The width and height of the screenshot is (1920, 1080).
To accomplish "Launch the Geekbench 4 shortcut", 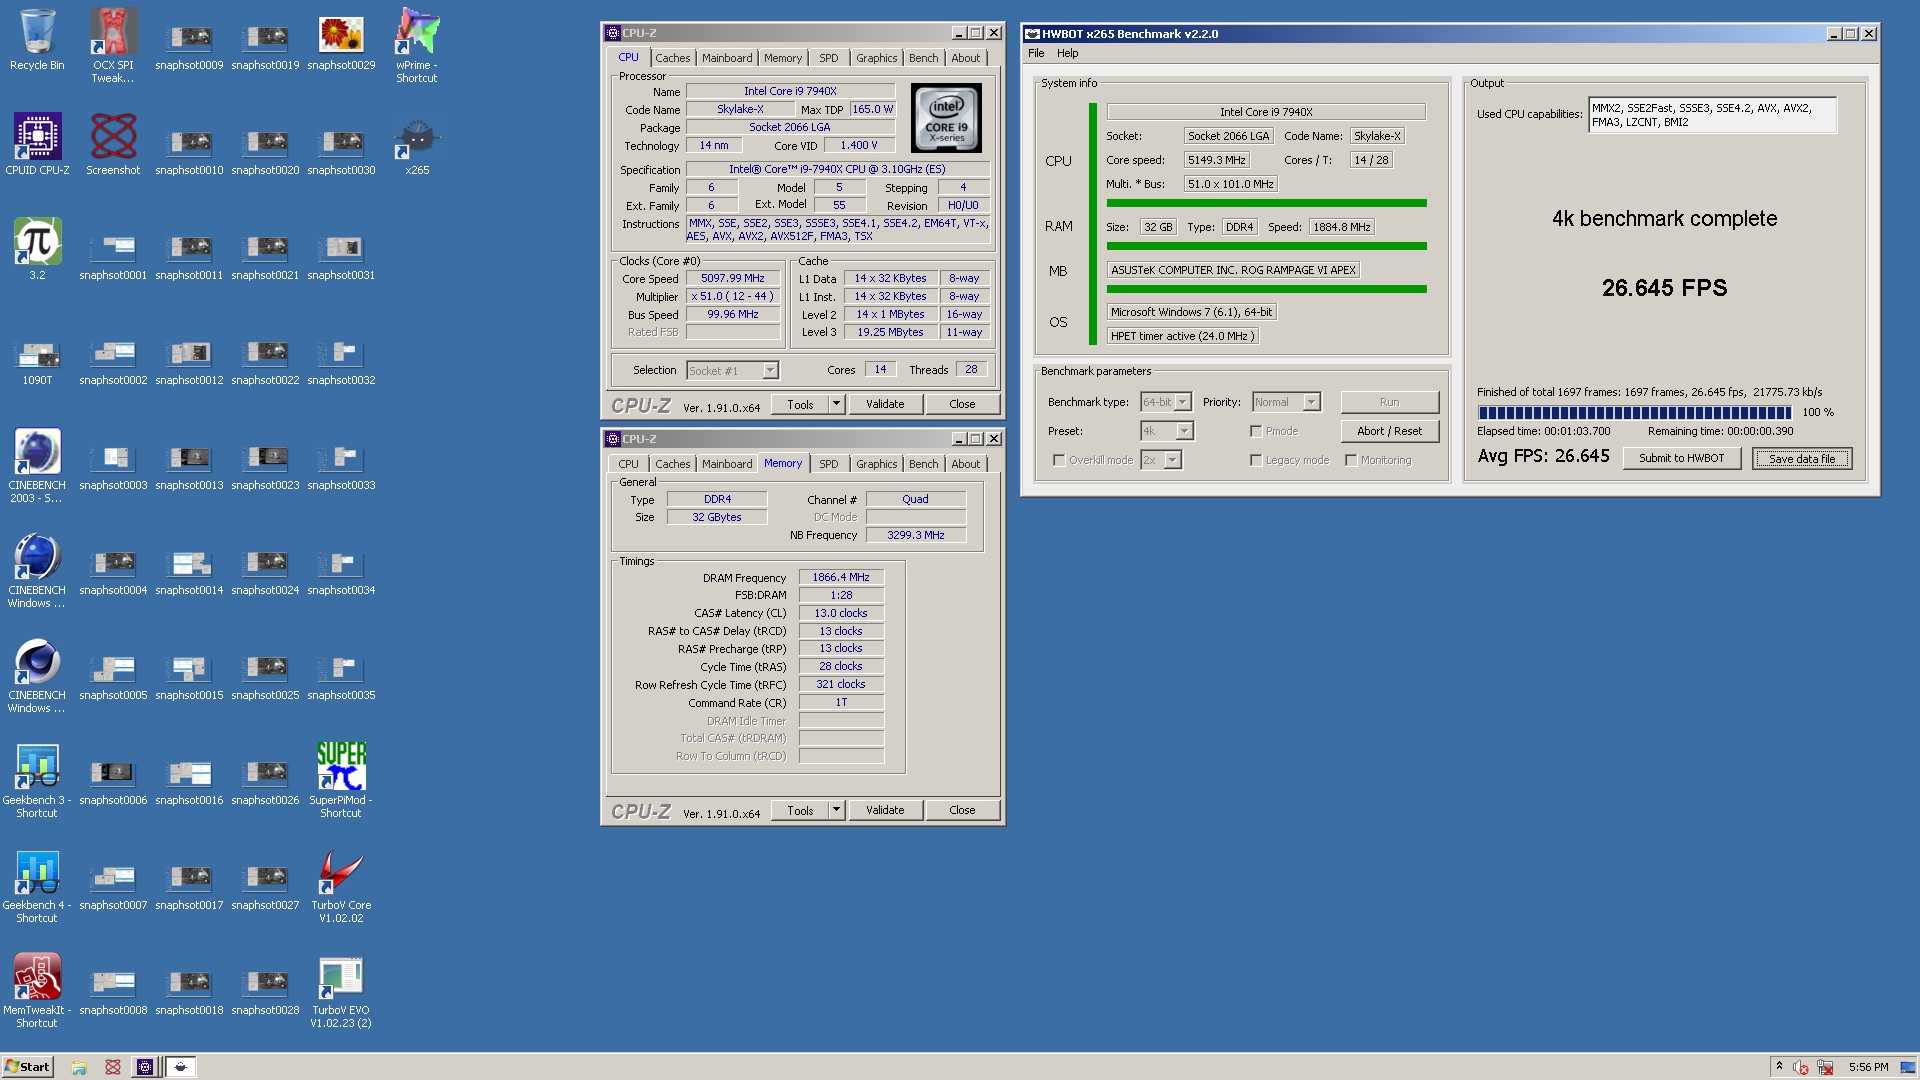I will point(37,885).
